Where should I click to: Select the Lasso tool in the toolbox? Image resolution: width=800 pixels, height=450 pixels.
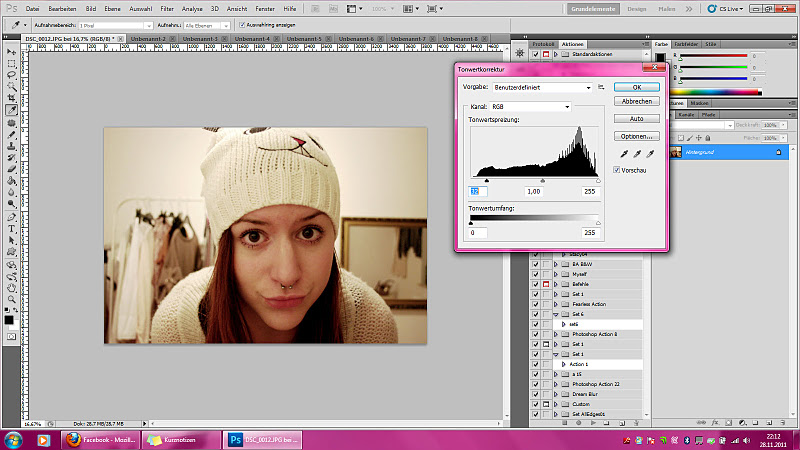pyautogui.click(x=11, y=74)
